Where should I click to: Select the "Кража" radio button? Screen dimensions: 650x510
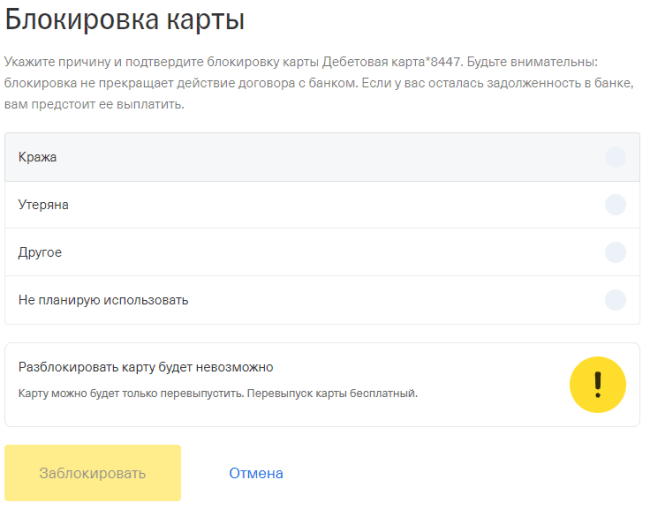tap(615, 157)
